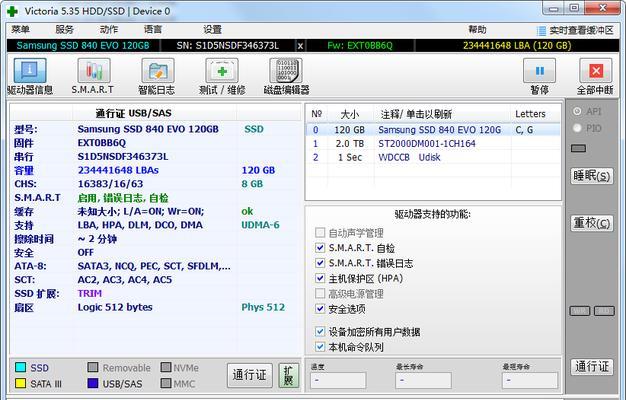
Task: Click the 通行证 USB/SAS header
Action: (133, 113)
